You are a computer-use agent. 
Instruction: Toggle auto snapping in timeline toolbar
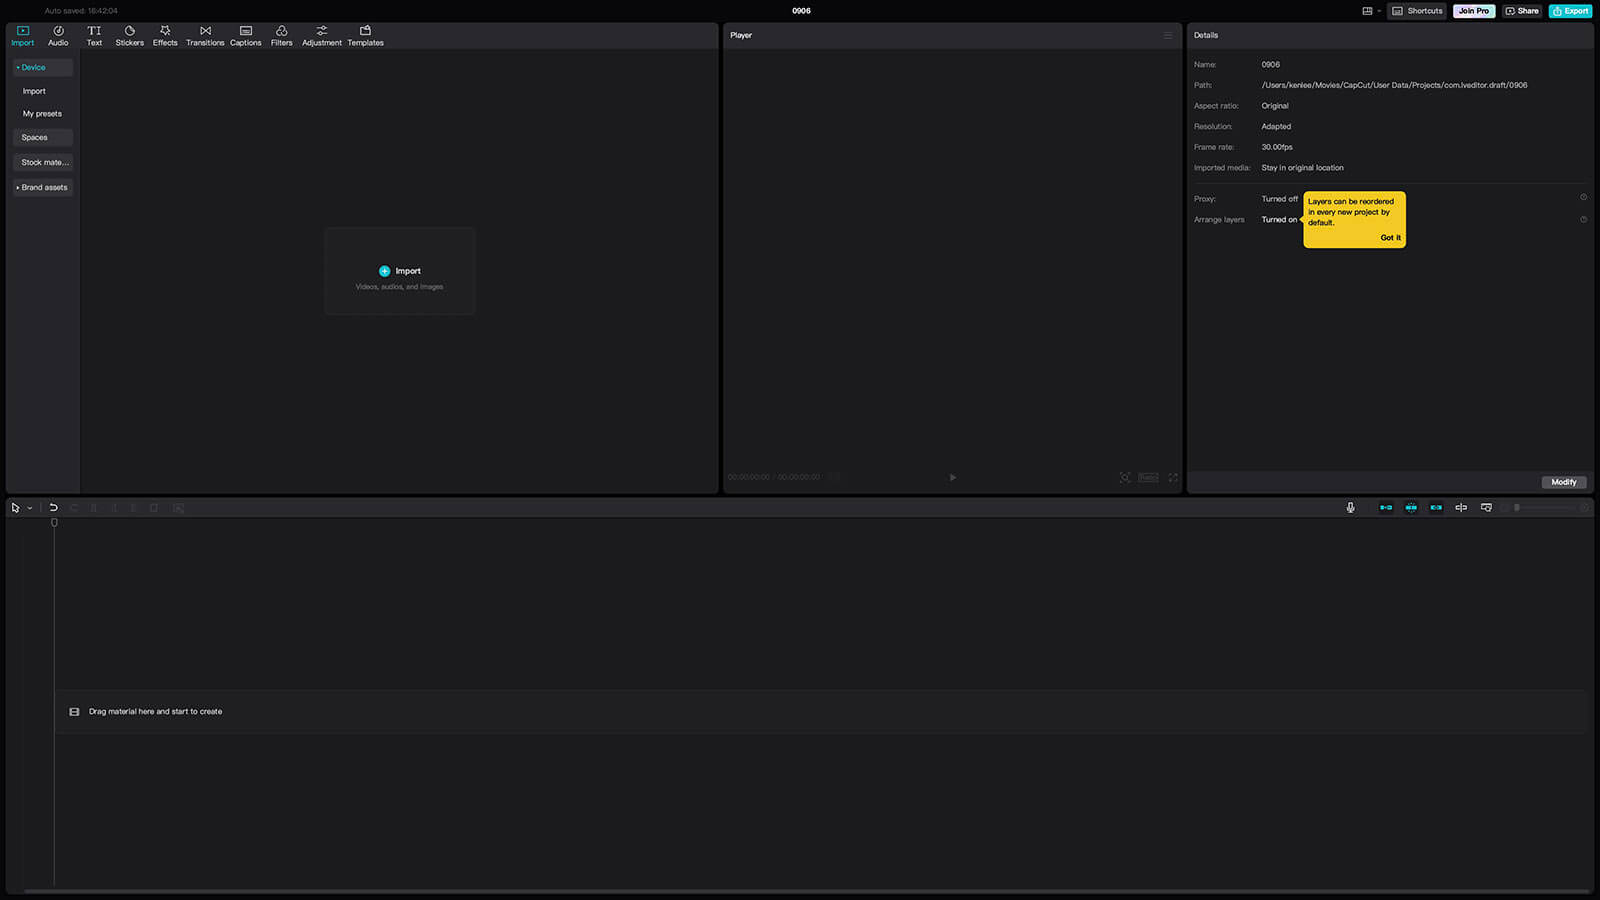tap(1411, 508)
